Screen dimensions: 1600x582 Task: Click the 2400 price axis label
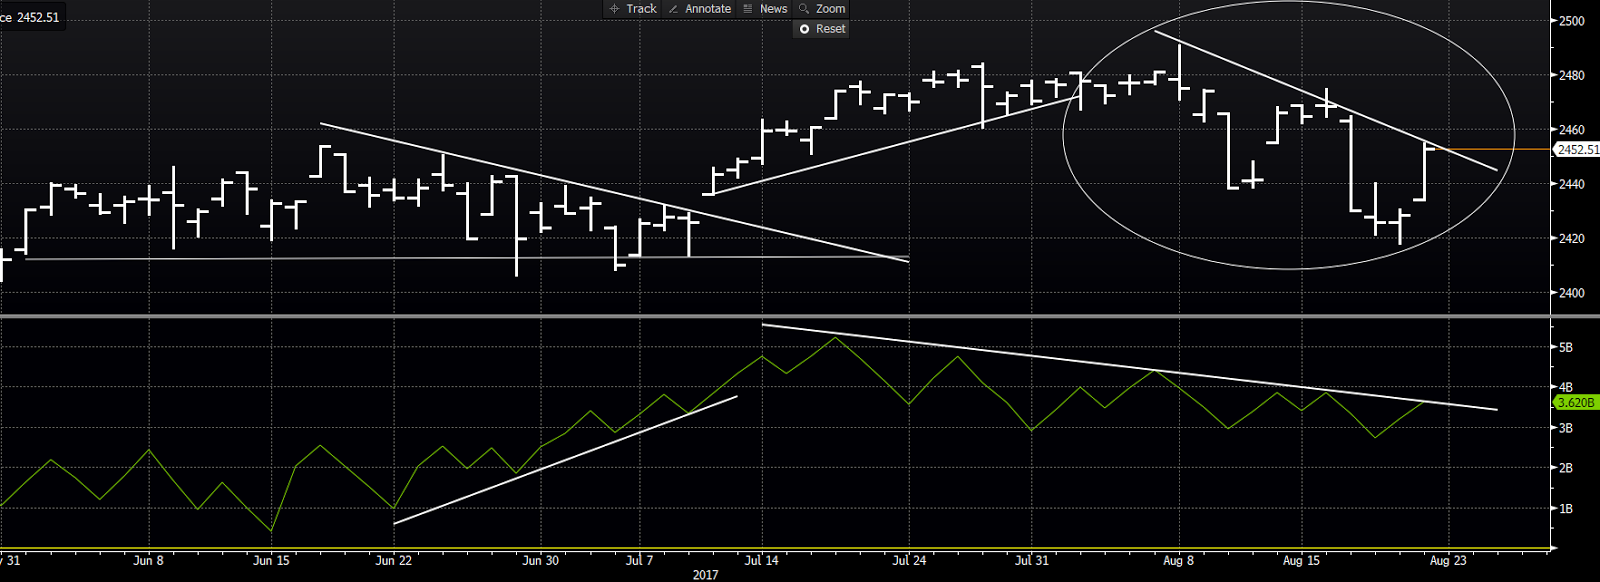click(x=1572, y=293)
